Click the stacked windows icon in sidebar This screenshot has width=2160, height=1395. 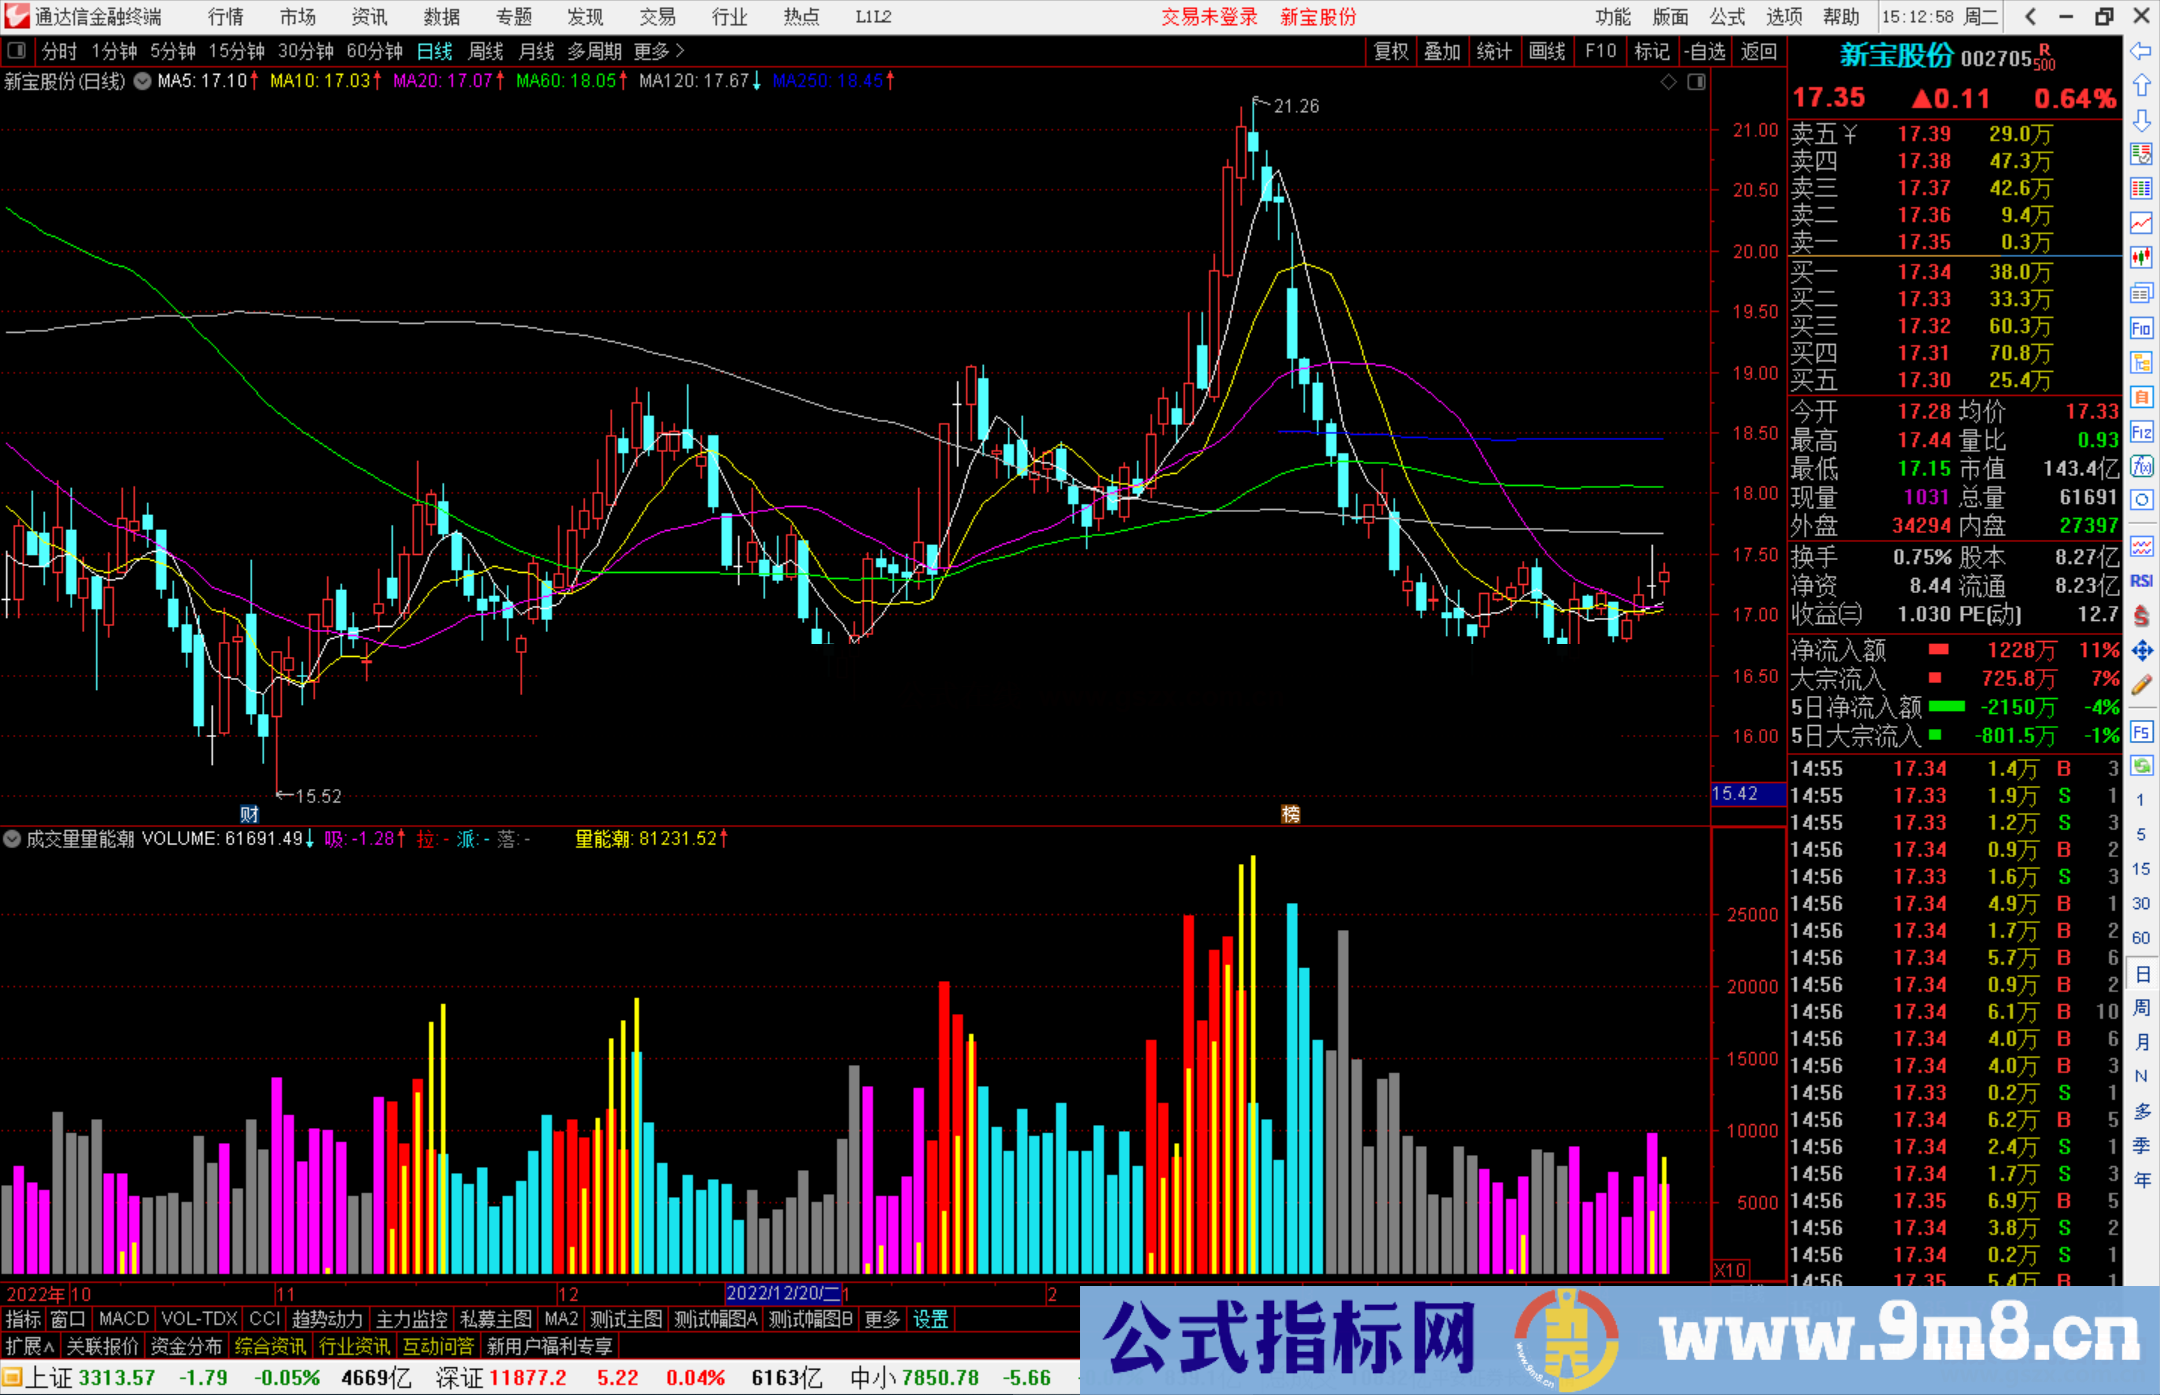(2141, 293)
